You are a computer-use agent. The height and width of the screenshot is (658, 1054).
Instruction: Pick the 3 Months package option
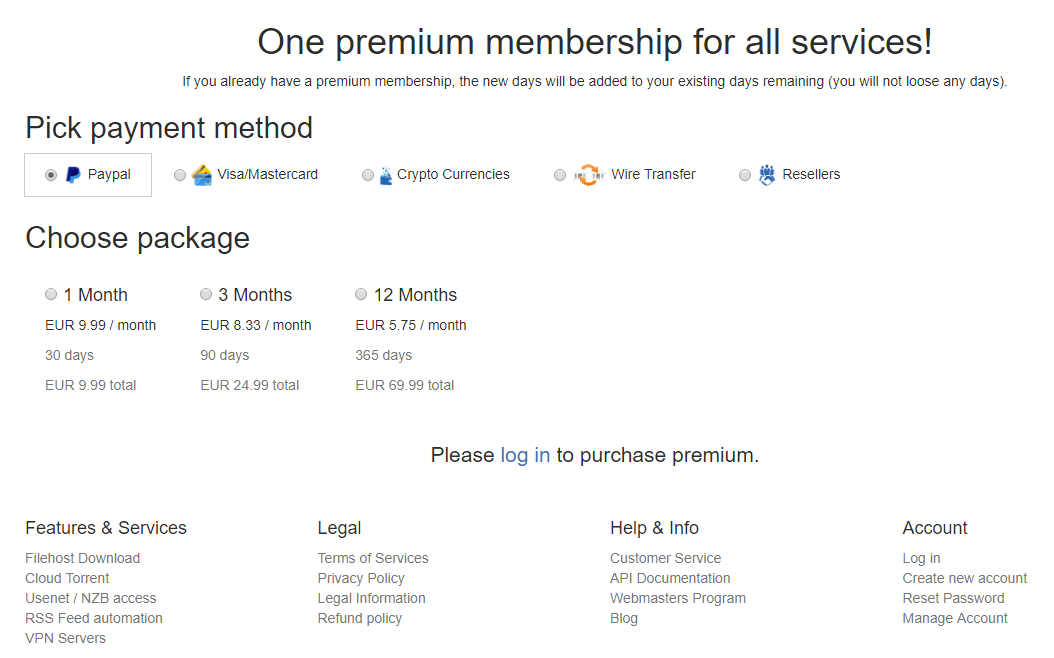[206, 294]
